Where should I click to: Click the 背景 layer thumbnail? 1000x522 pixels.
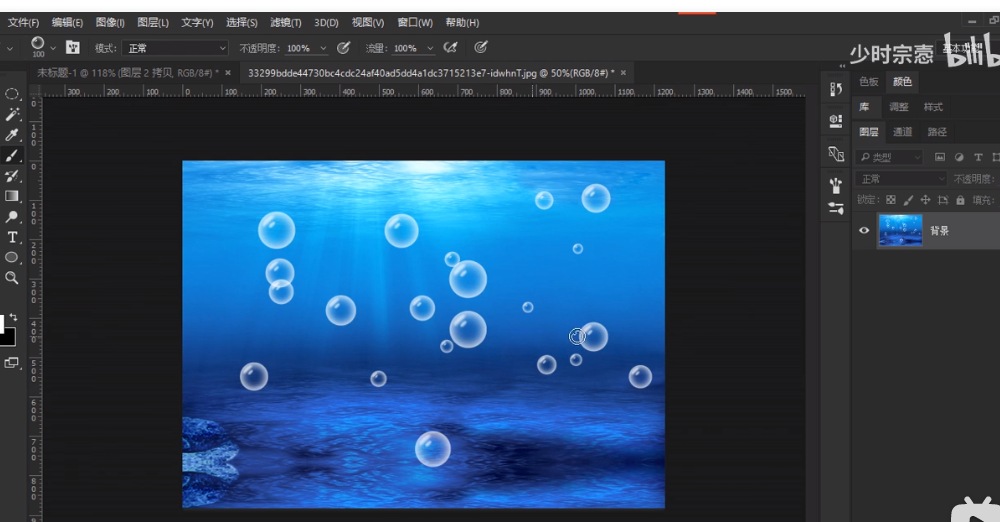[x=899, y=231]
